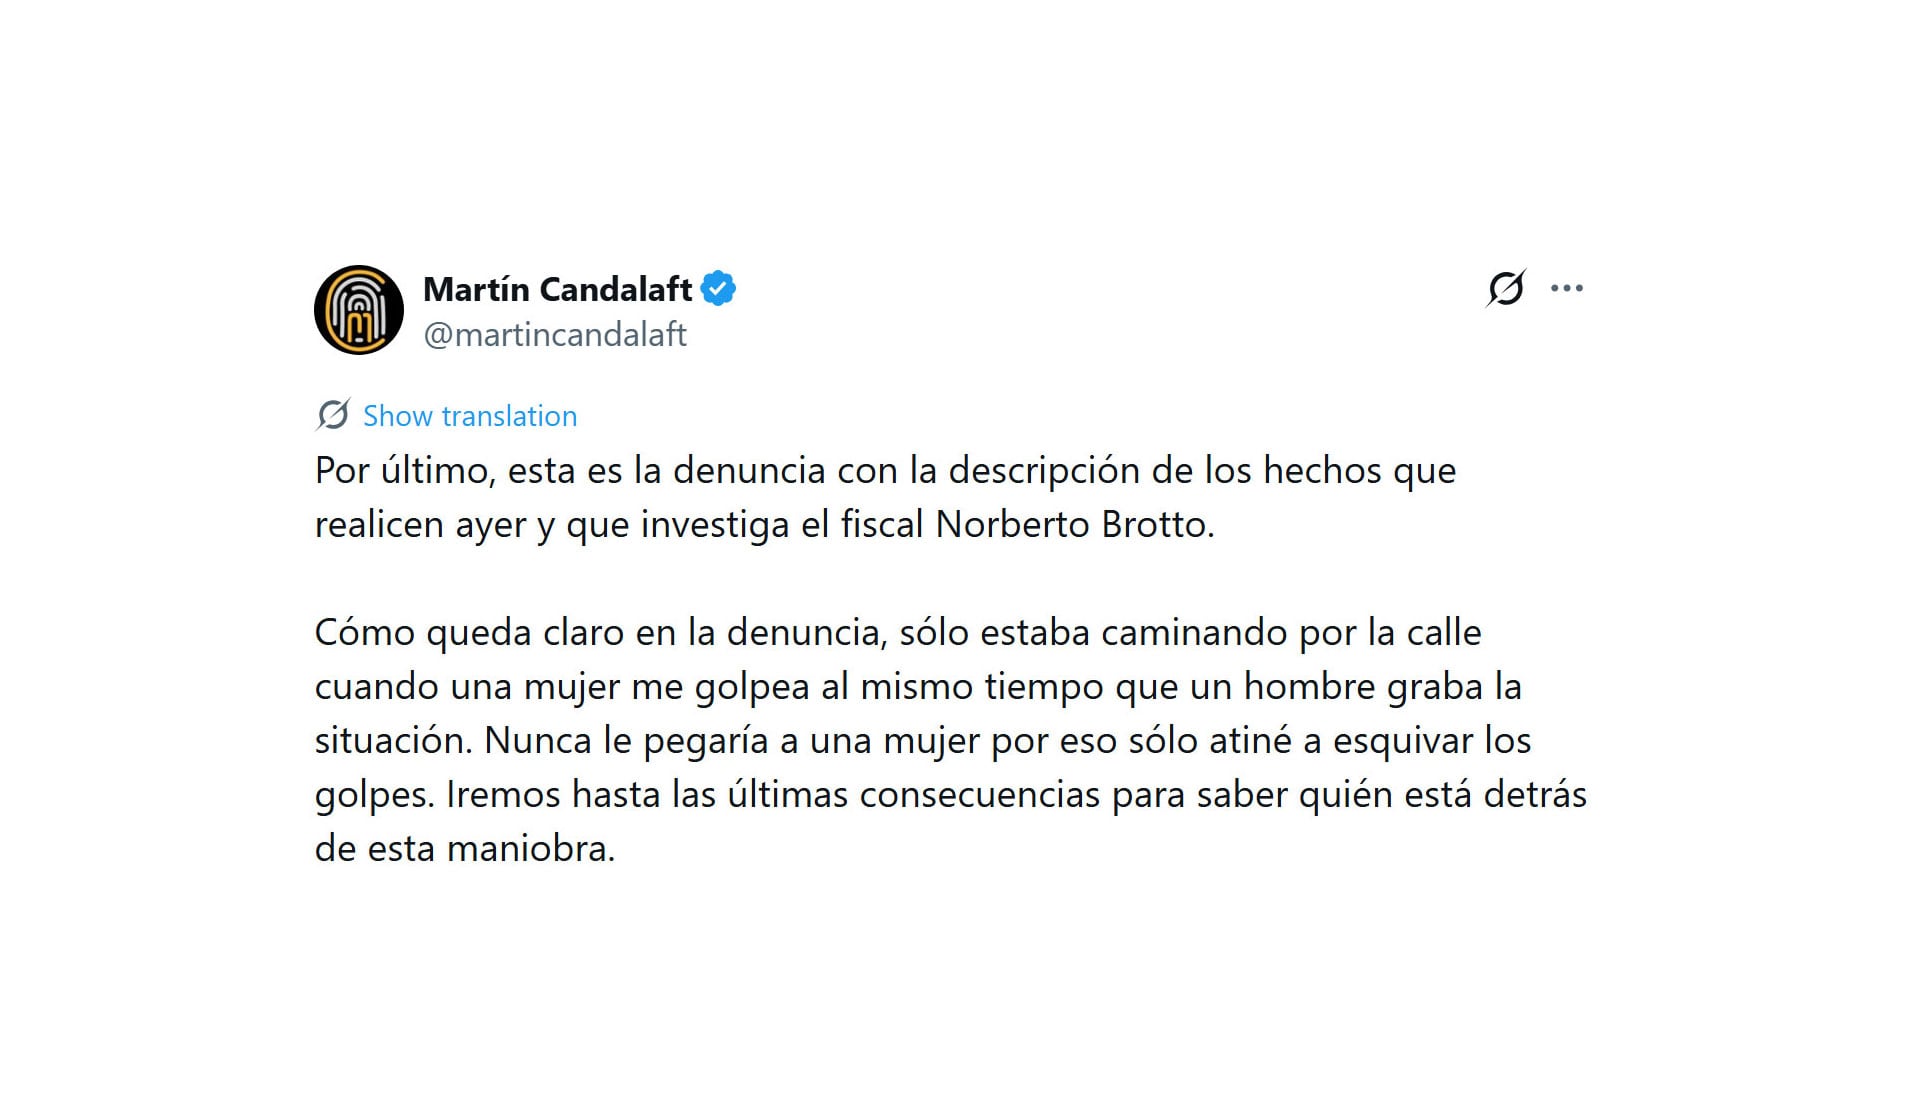
Task: Click the Grok icon beside Show translation
Action: pyautogui.click(x=334, y=415)
